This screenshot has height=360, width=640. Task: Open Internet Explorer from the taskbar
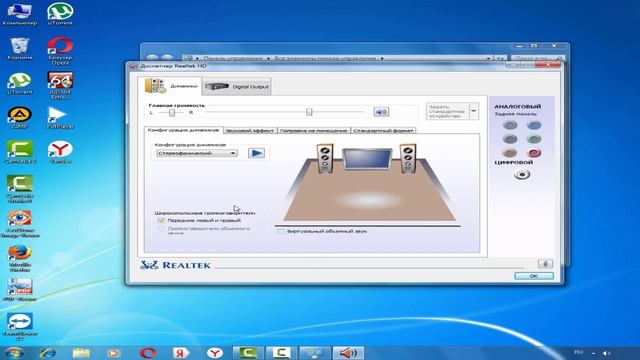48,353
